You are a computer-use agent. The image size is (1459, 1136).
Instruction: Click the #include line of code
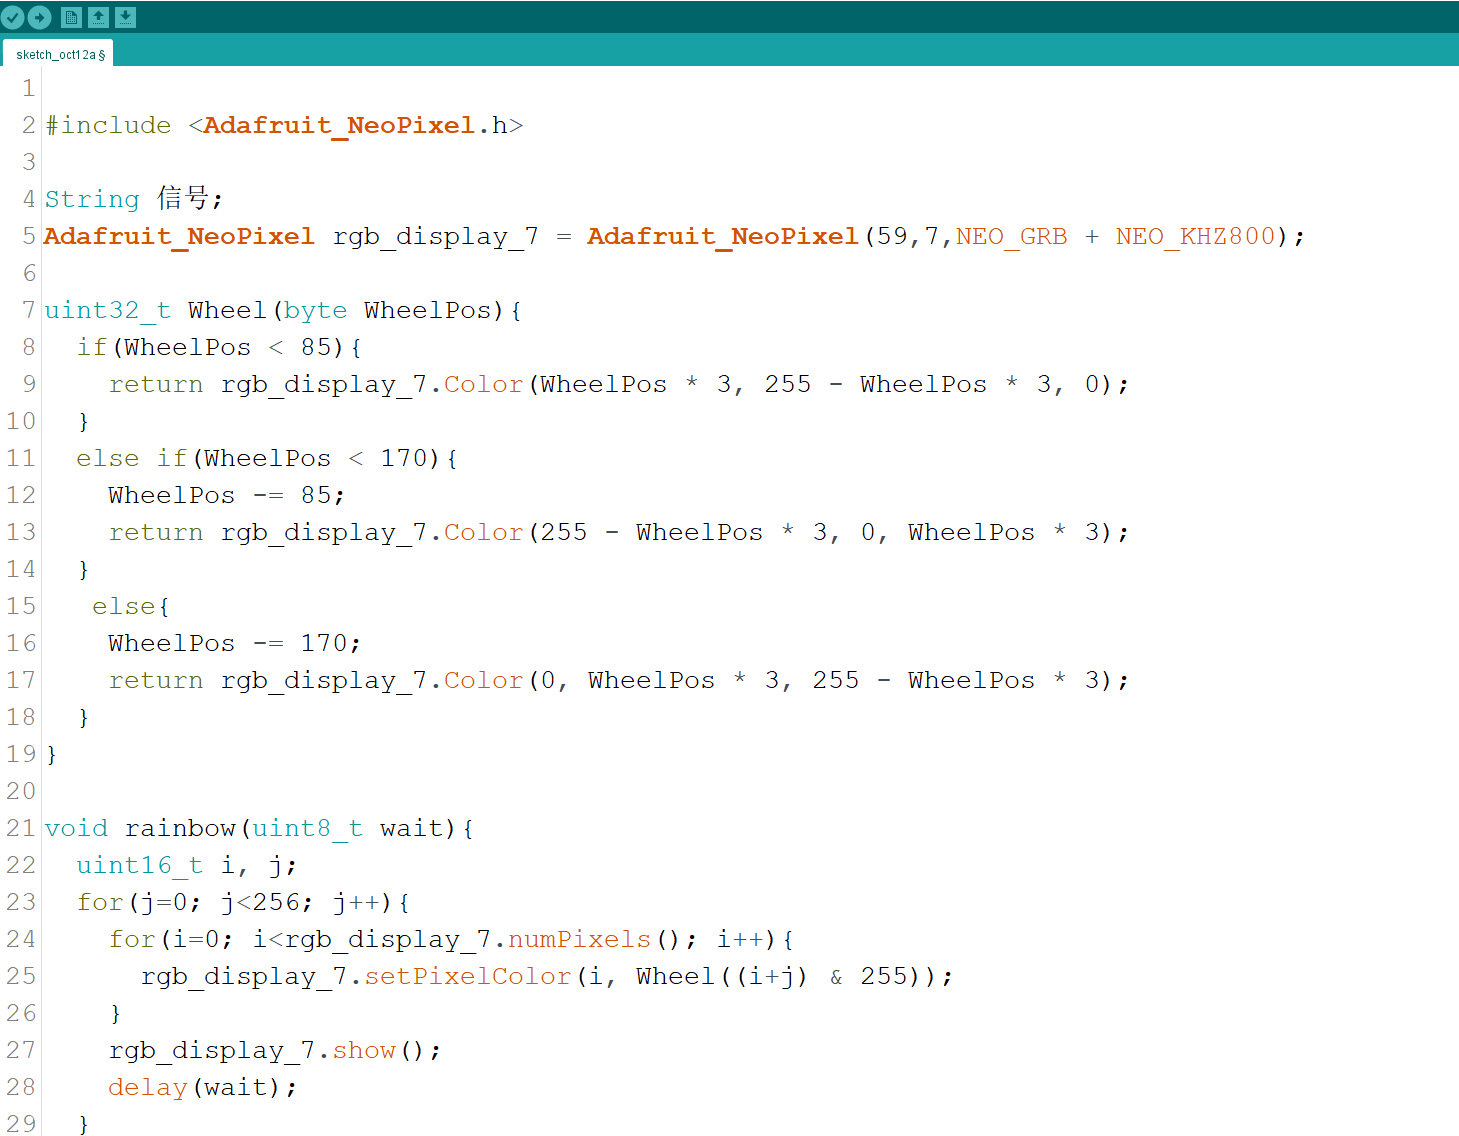[x=284, y=125]
